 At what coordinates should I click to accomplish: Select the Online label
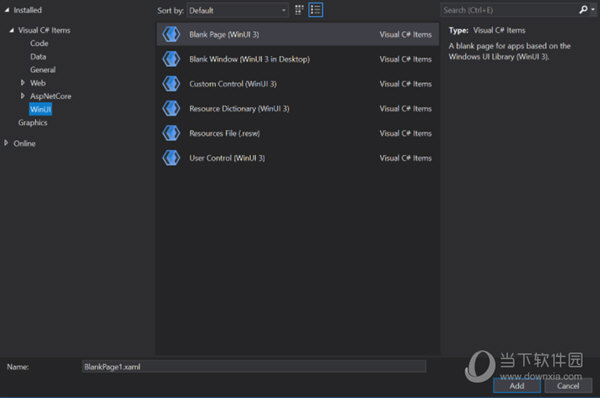coord(24,144)
